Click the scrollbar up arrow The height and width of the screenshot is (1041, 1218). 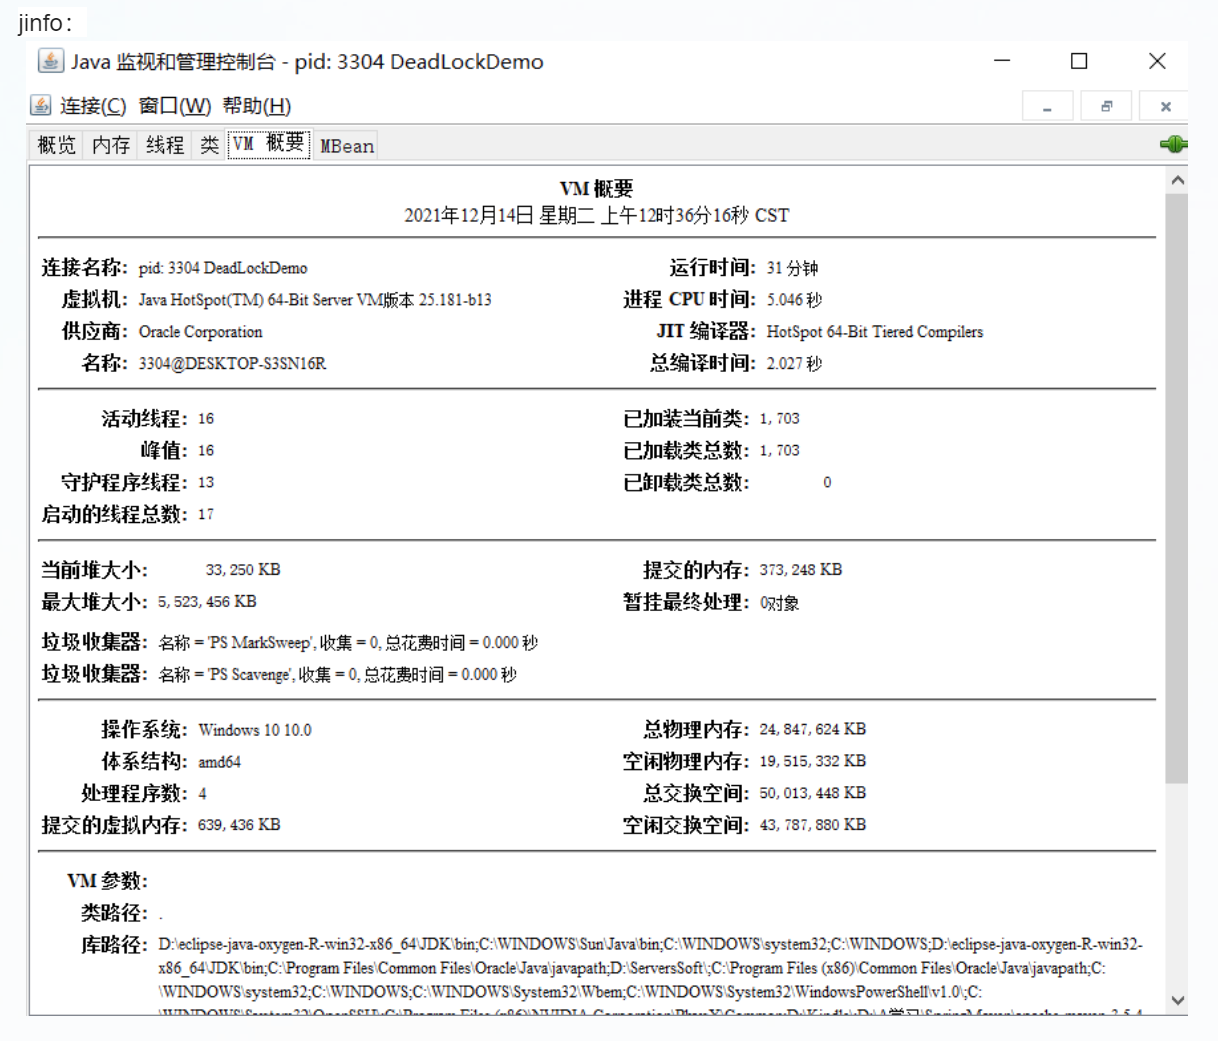(1177, 180)
